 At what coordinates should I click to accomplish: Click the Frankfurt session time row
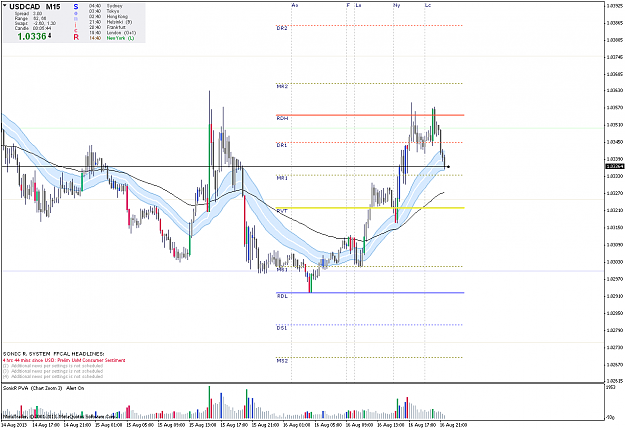coord(108,27)
